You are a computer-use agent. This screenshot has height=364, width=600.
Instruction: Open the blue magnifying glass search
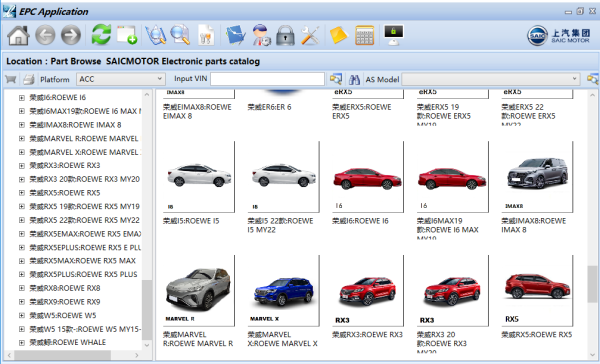pos(180,35)
